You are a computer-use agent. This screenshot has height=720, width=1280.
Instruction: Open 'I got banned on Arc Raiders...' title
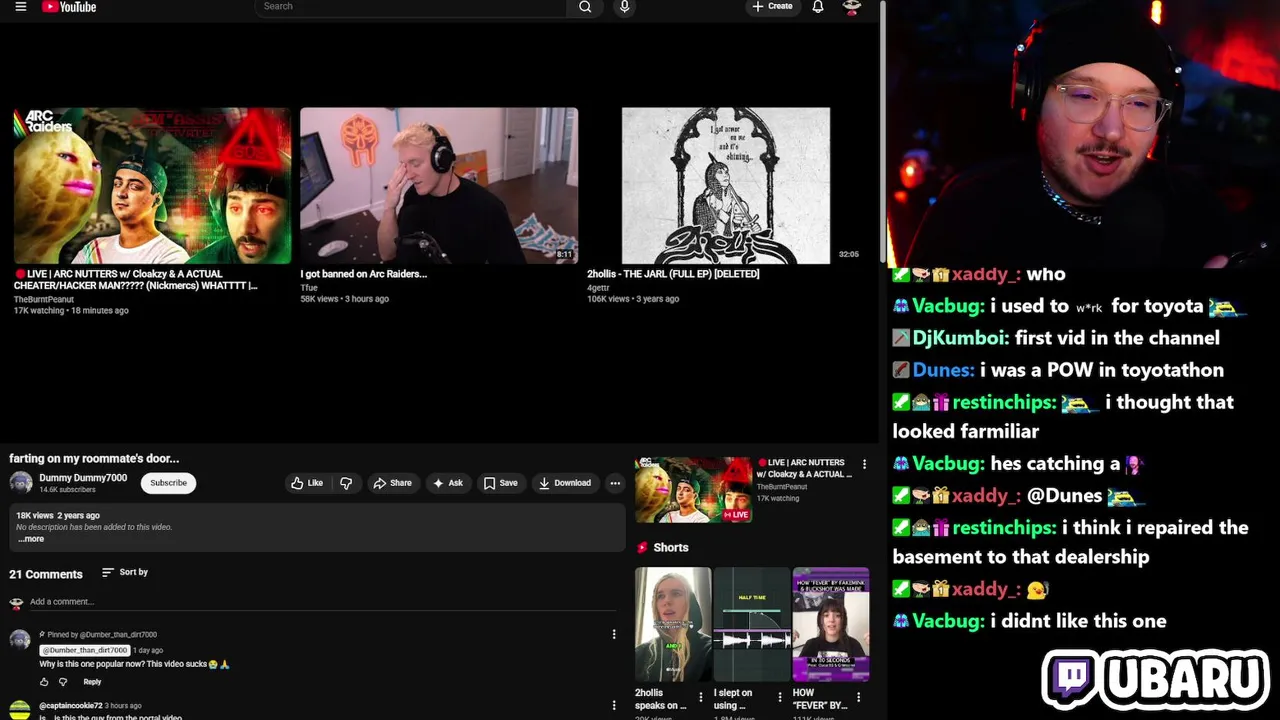click(x=363, y=274)
